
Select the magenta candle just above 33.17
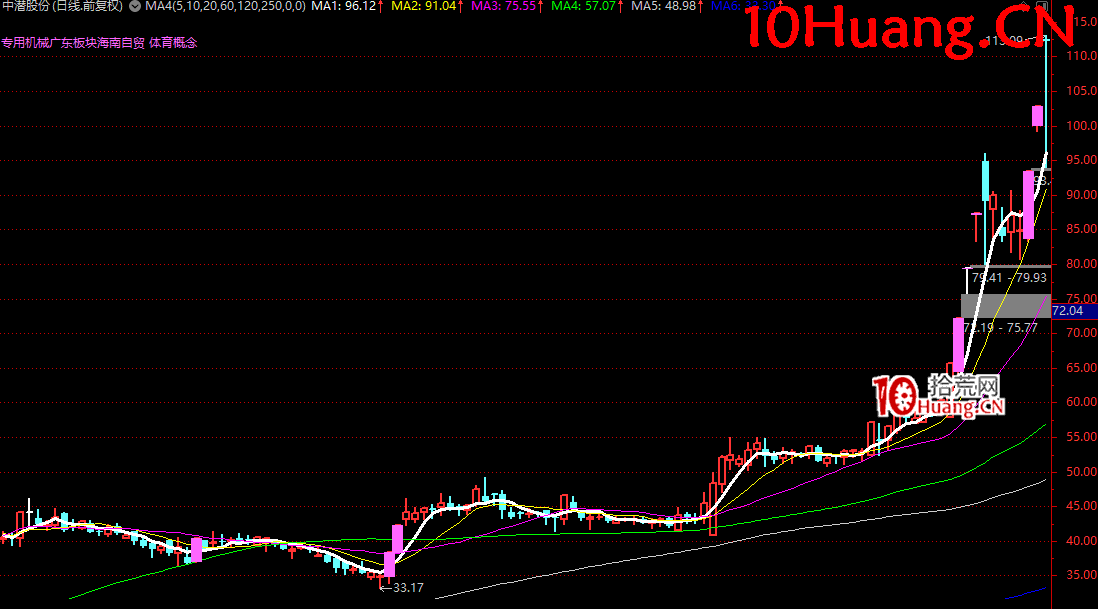(389, 564)
